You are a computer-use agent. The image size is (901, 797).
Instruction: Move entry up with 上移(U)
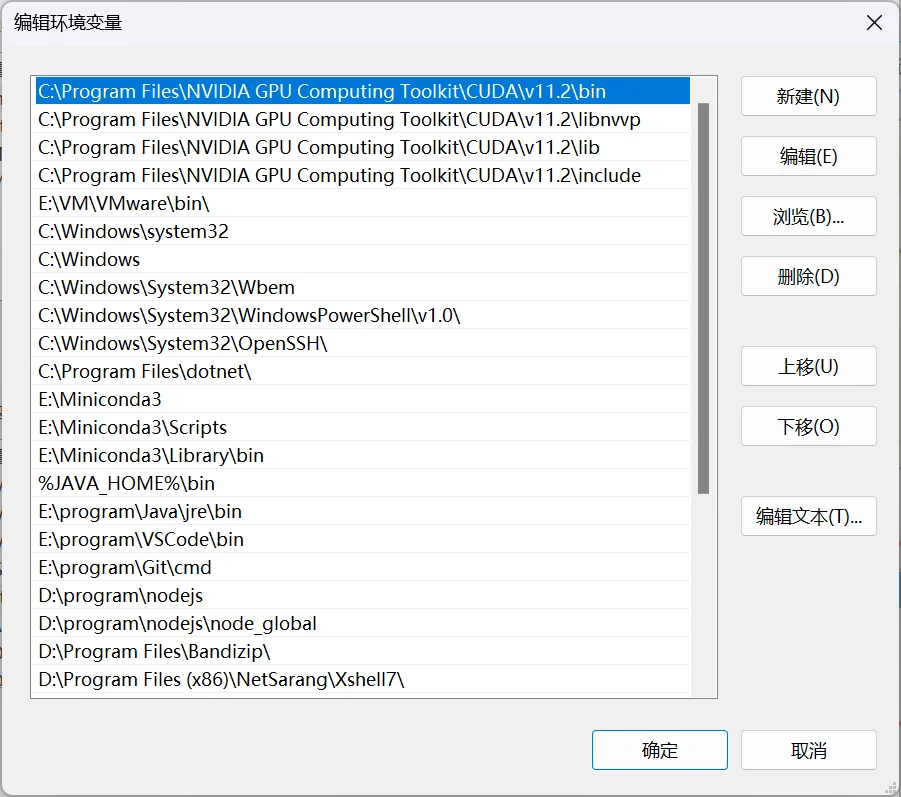pos(808,367)
